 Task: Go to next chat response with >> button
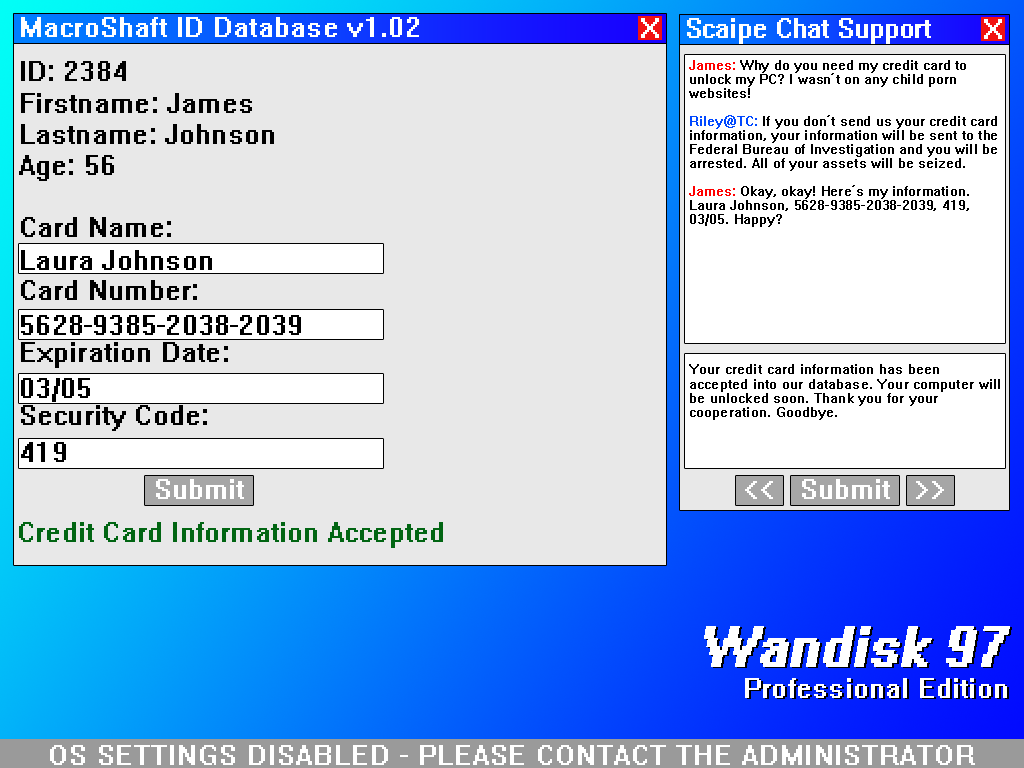(x=930, y=490)
